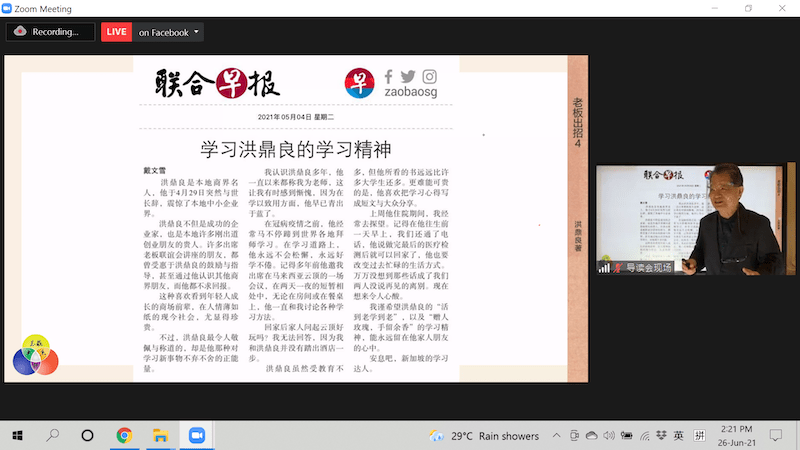This screenshot has height=450, width=800.
Task: Toggle the 英 input language indicator
Action: 678,436
